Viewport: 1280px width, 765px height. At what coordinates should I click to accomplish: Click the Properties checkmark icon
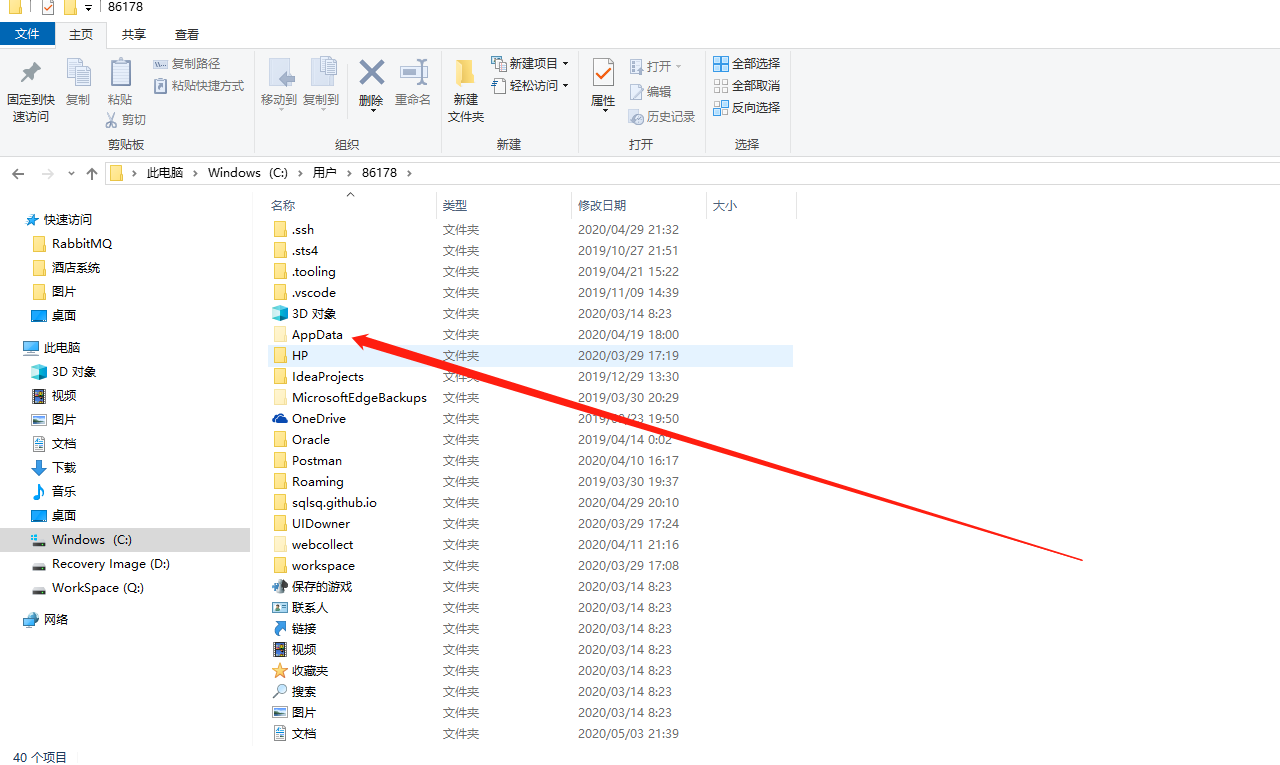tap(603, 72)
